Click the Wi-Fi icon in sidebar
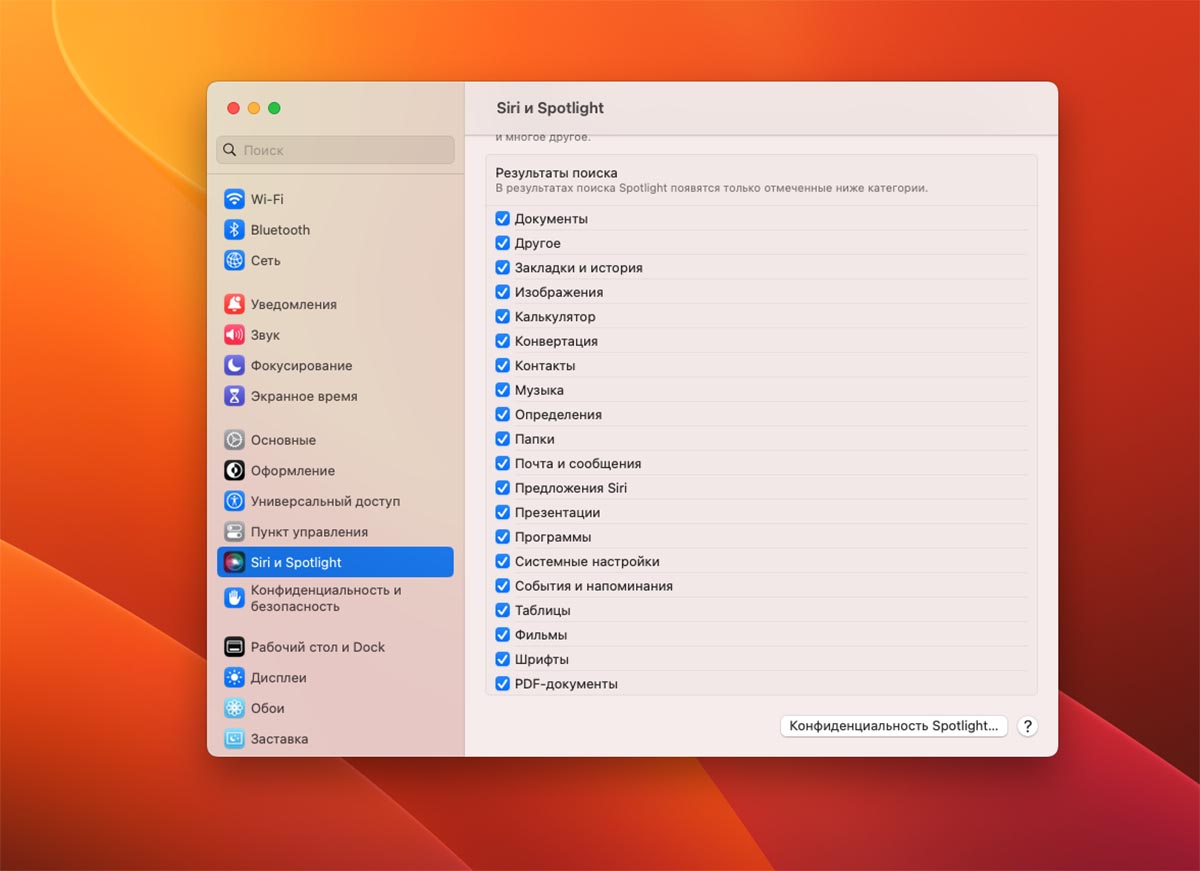 pyautogui.click(x=234, y=199)
